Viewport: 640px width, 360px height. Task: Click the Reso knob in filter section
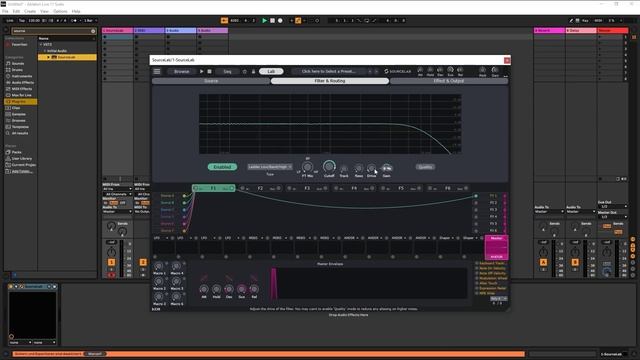(x=358, y=168)
